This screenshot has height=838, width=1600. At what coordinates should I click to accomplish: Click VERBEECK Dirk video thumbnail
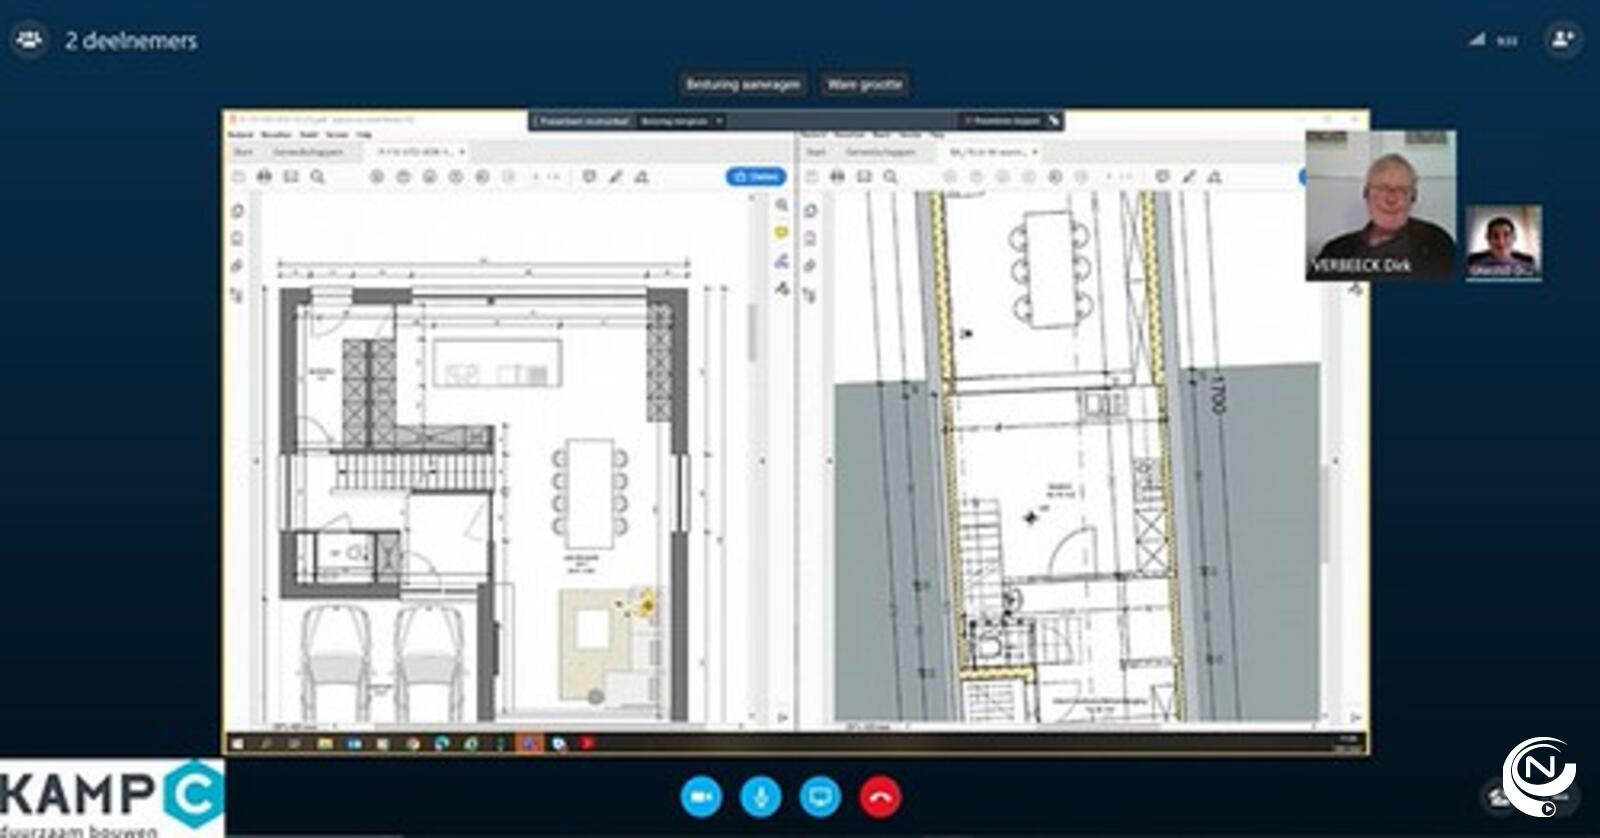click(x=1380, y=205)
